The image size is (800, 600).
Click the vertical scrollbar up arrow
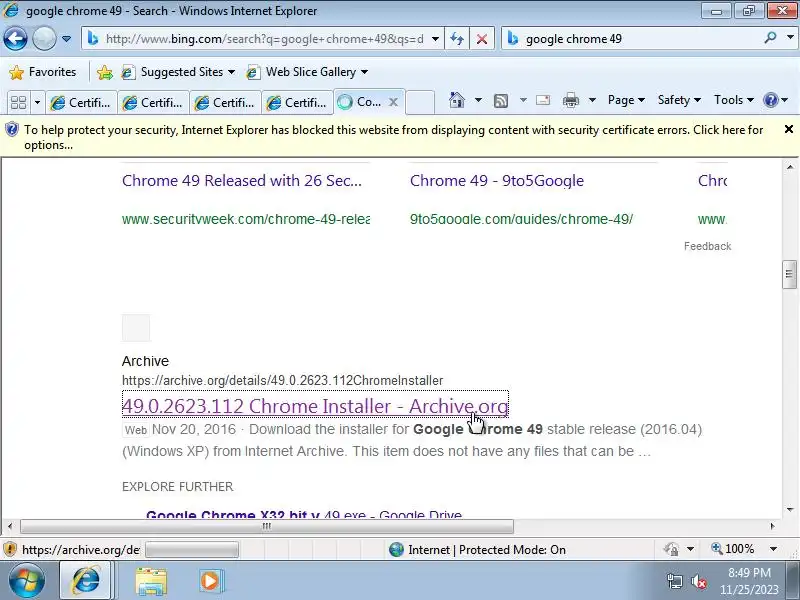(789, 167)
